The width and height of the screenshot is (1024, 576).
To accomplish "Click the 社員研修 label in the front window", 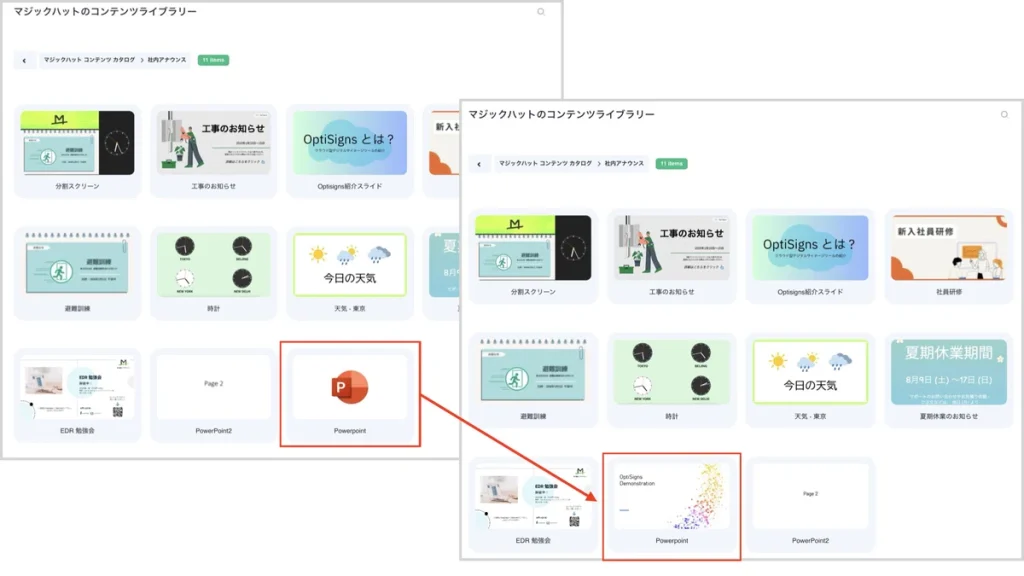I will (945, 292).
